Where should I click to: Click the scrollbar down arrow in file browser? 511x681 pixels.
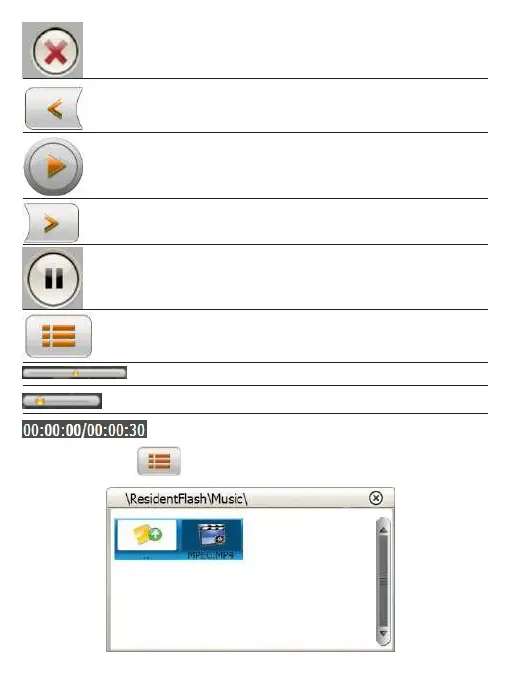pyautogui.click(x=383, y=633)
